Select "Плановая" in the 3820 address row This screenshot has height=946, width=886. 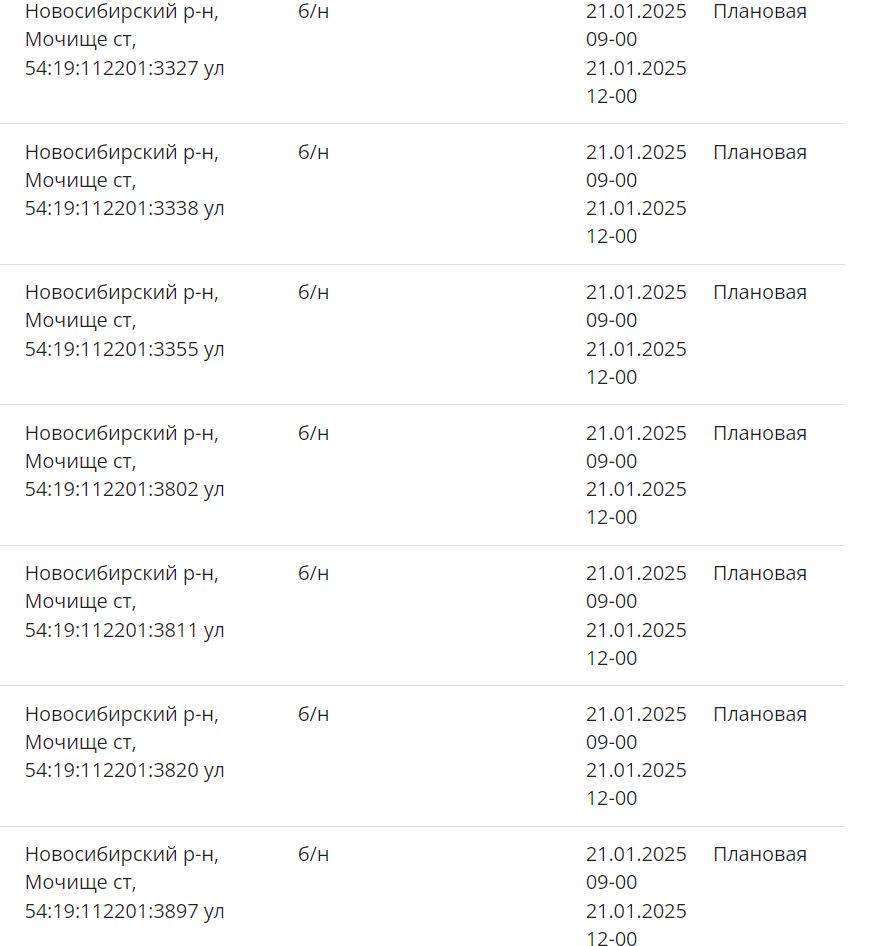[x=759, y=714]
